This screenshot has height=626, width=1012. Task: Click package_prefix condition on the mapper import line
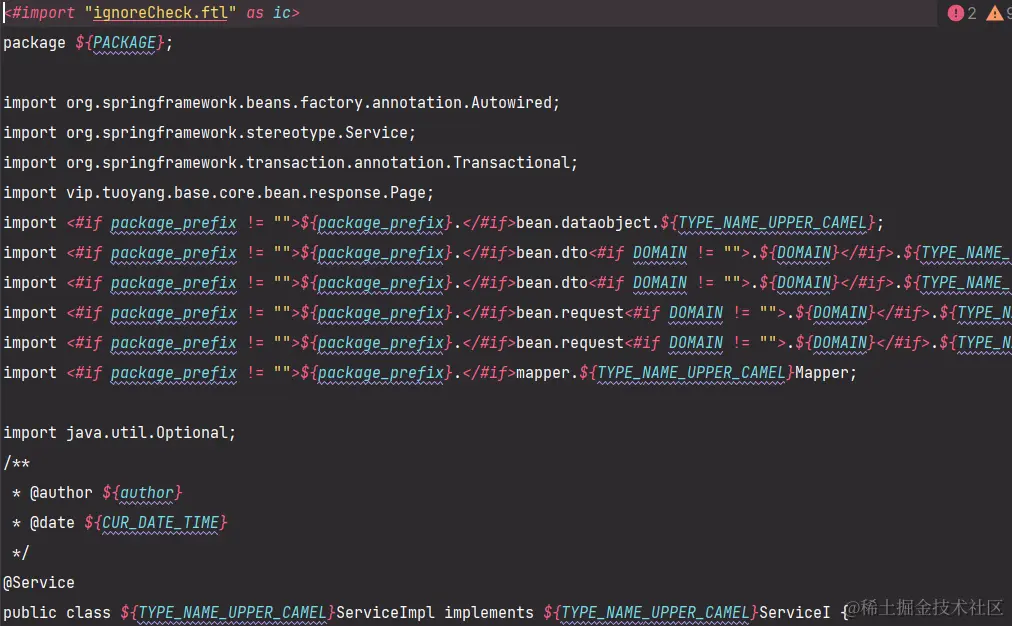[174, 373]
